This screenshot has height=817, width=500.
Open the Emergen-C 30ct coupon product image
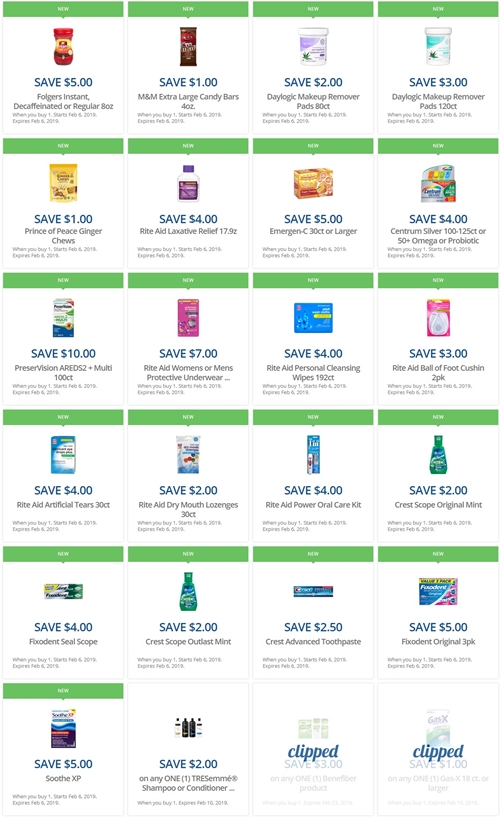coord(313,183)
